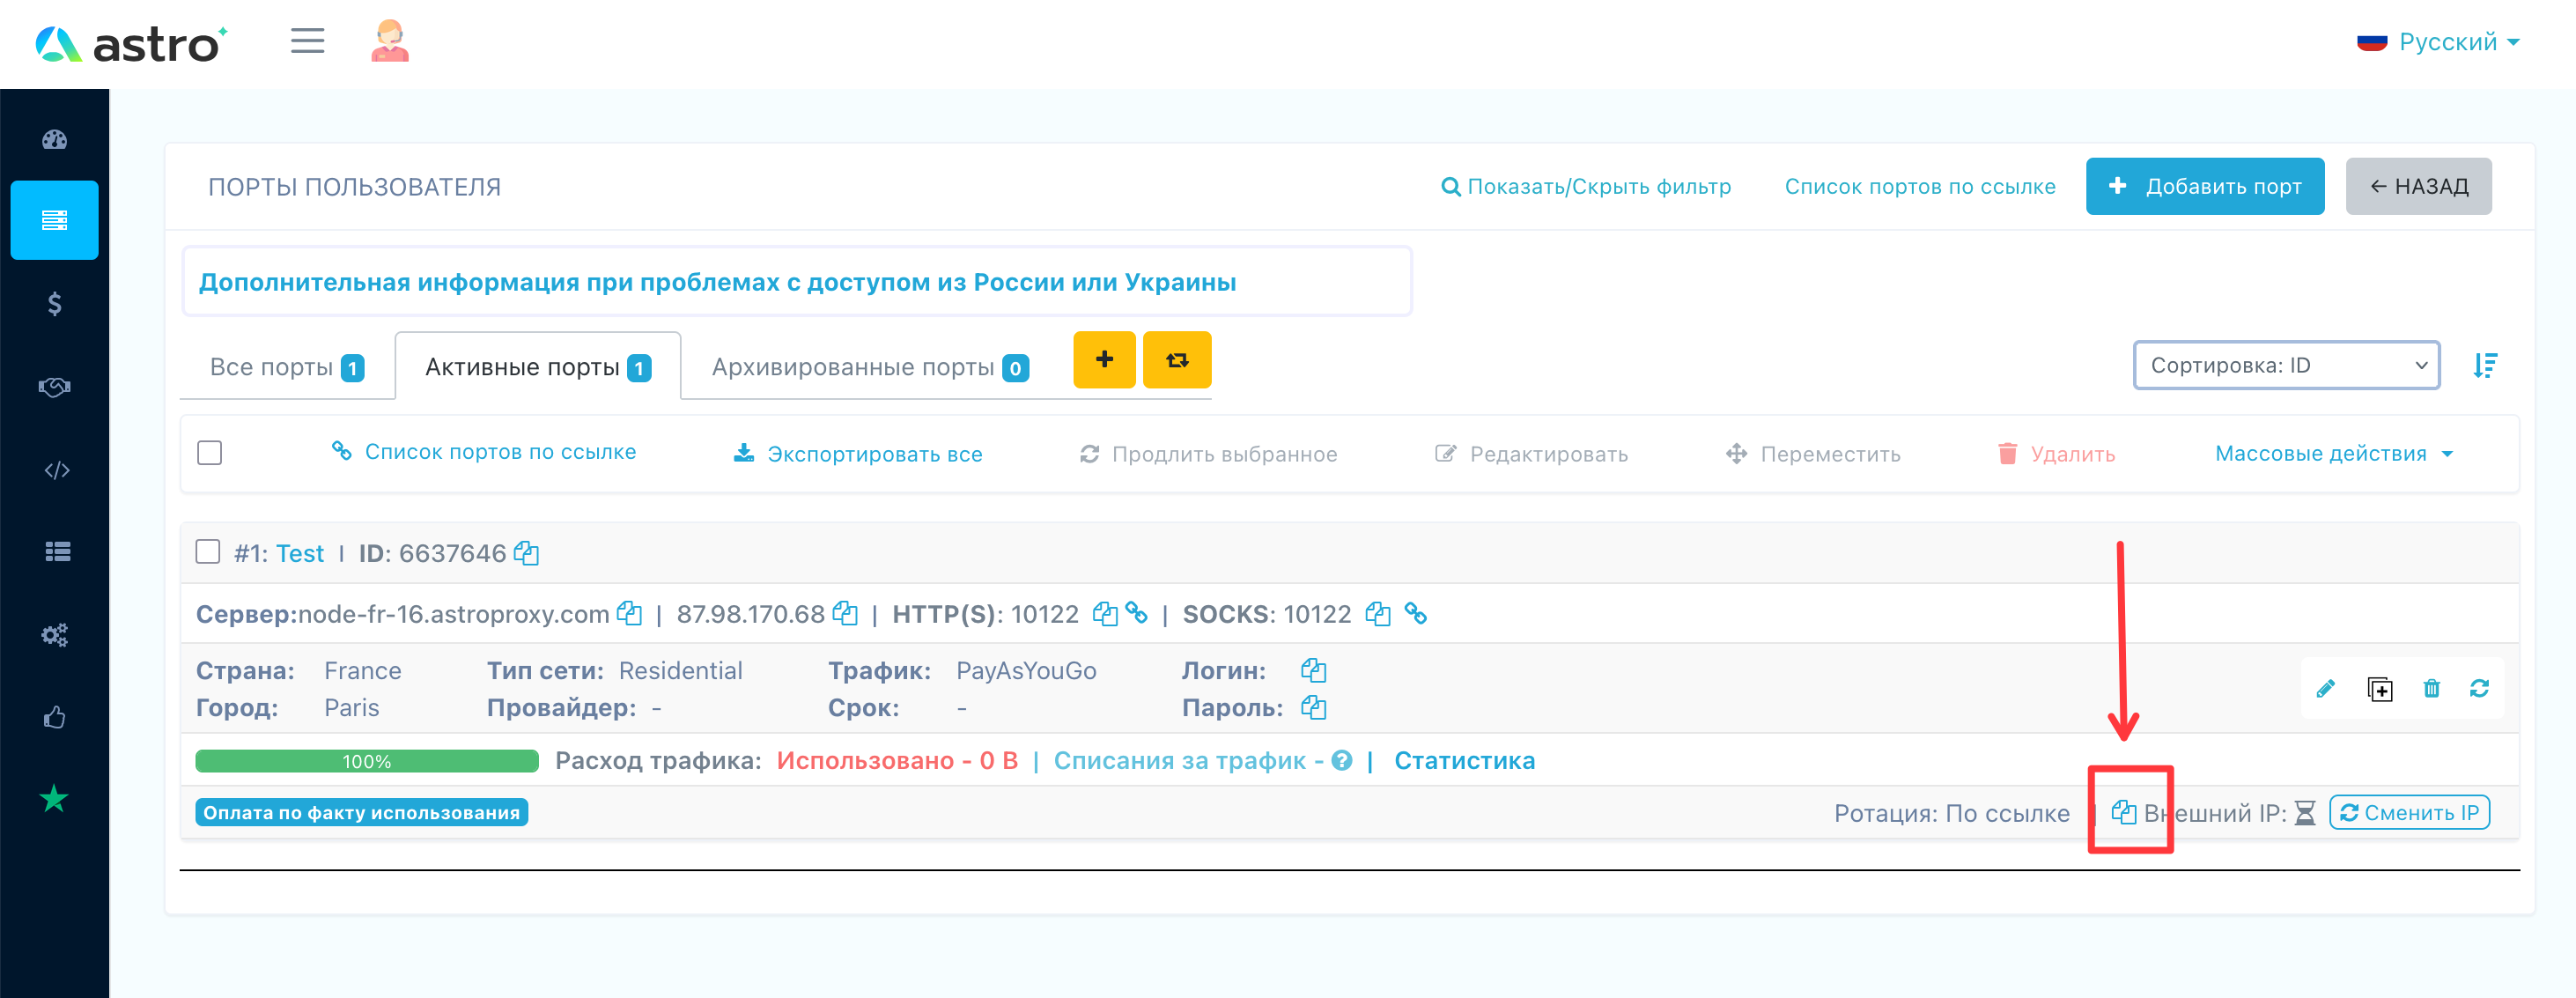Copy the port ID 6637646

click(526, 553)
